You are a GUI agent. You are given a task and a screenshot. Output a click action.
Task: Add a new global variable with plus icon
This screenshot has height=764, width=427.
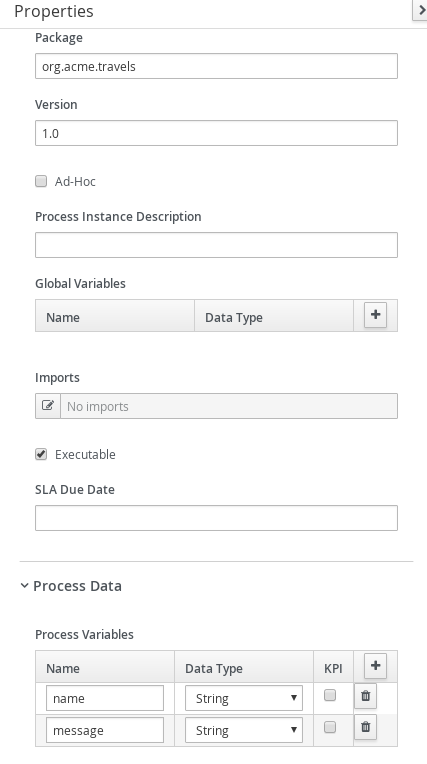375,315
